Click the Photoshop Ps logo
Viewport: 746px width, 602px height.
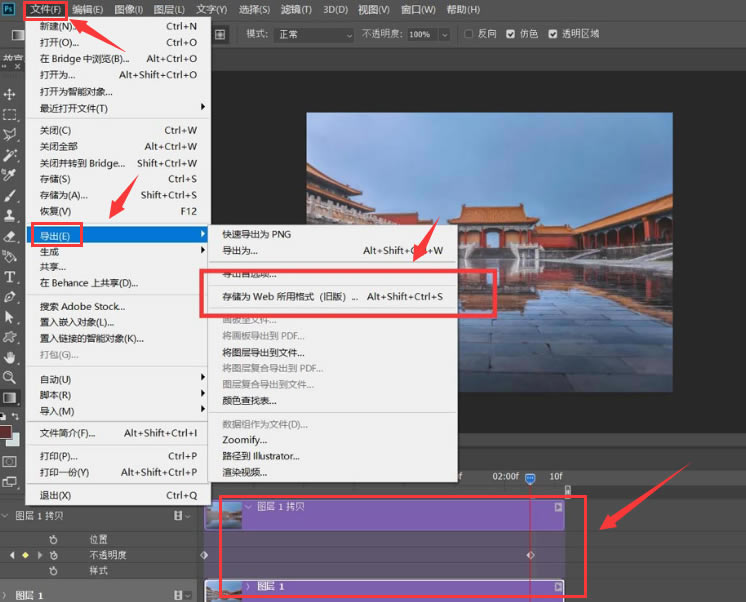tap(9, 9)
